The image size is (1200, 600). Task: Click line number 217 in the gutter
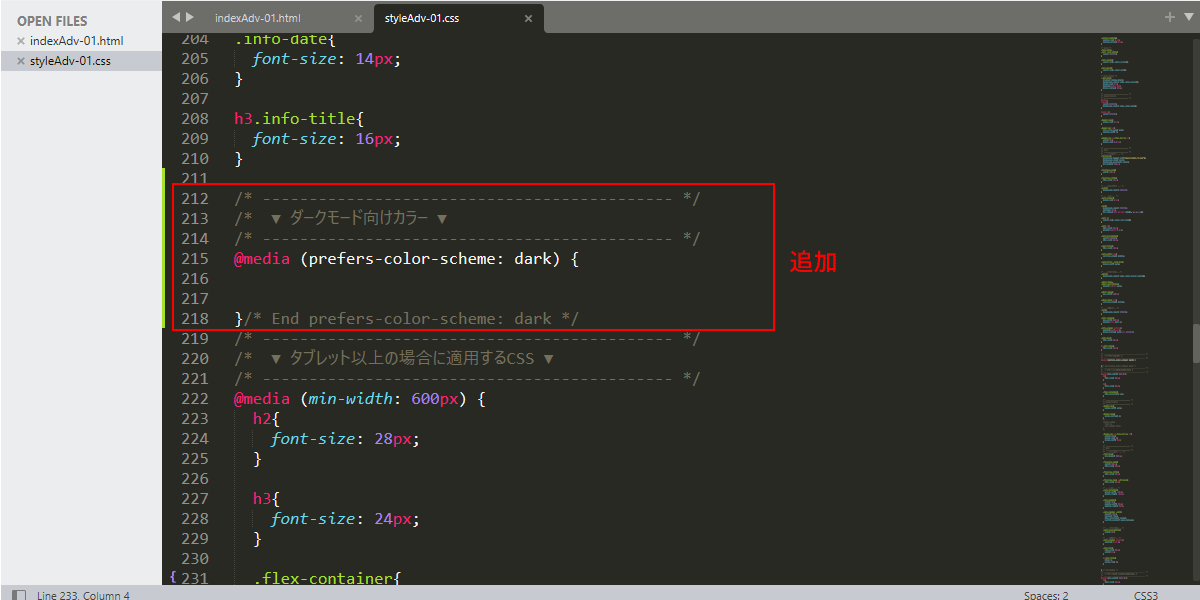coord(195,299)
